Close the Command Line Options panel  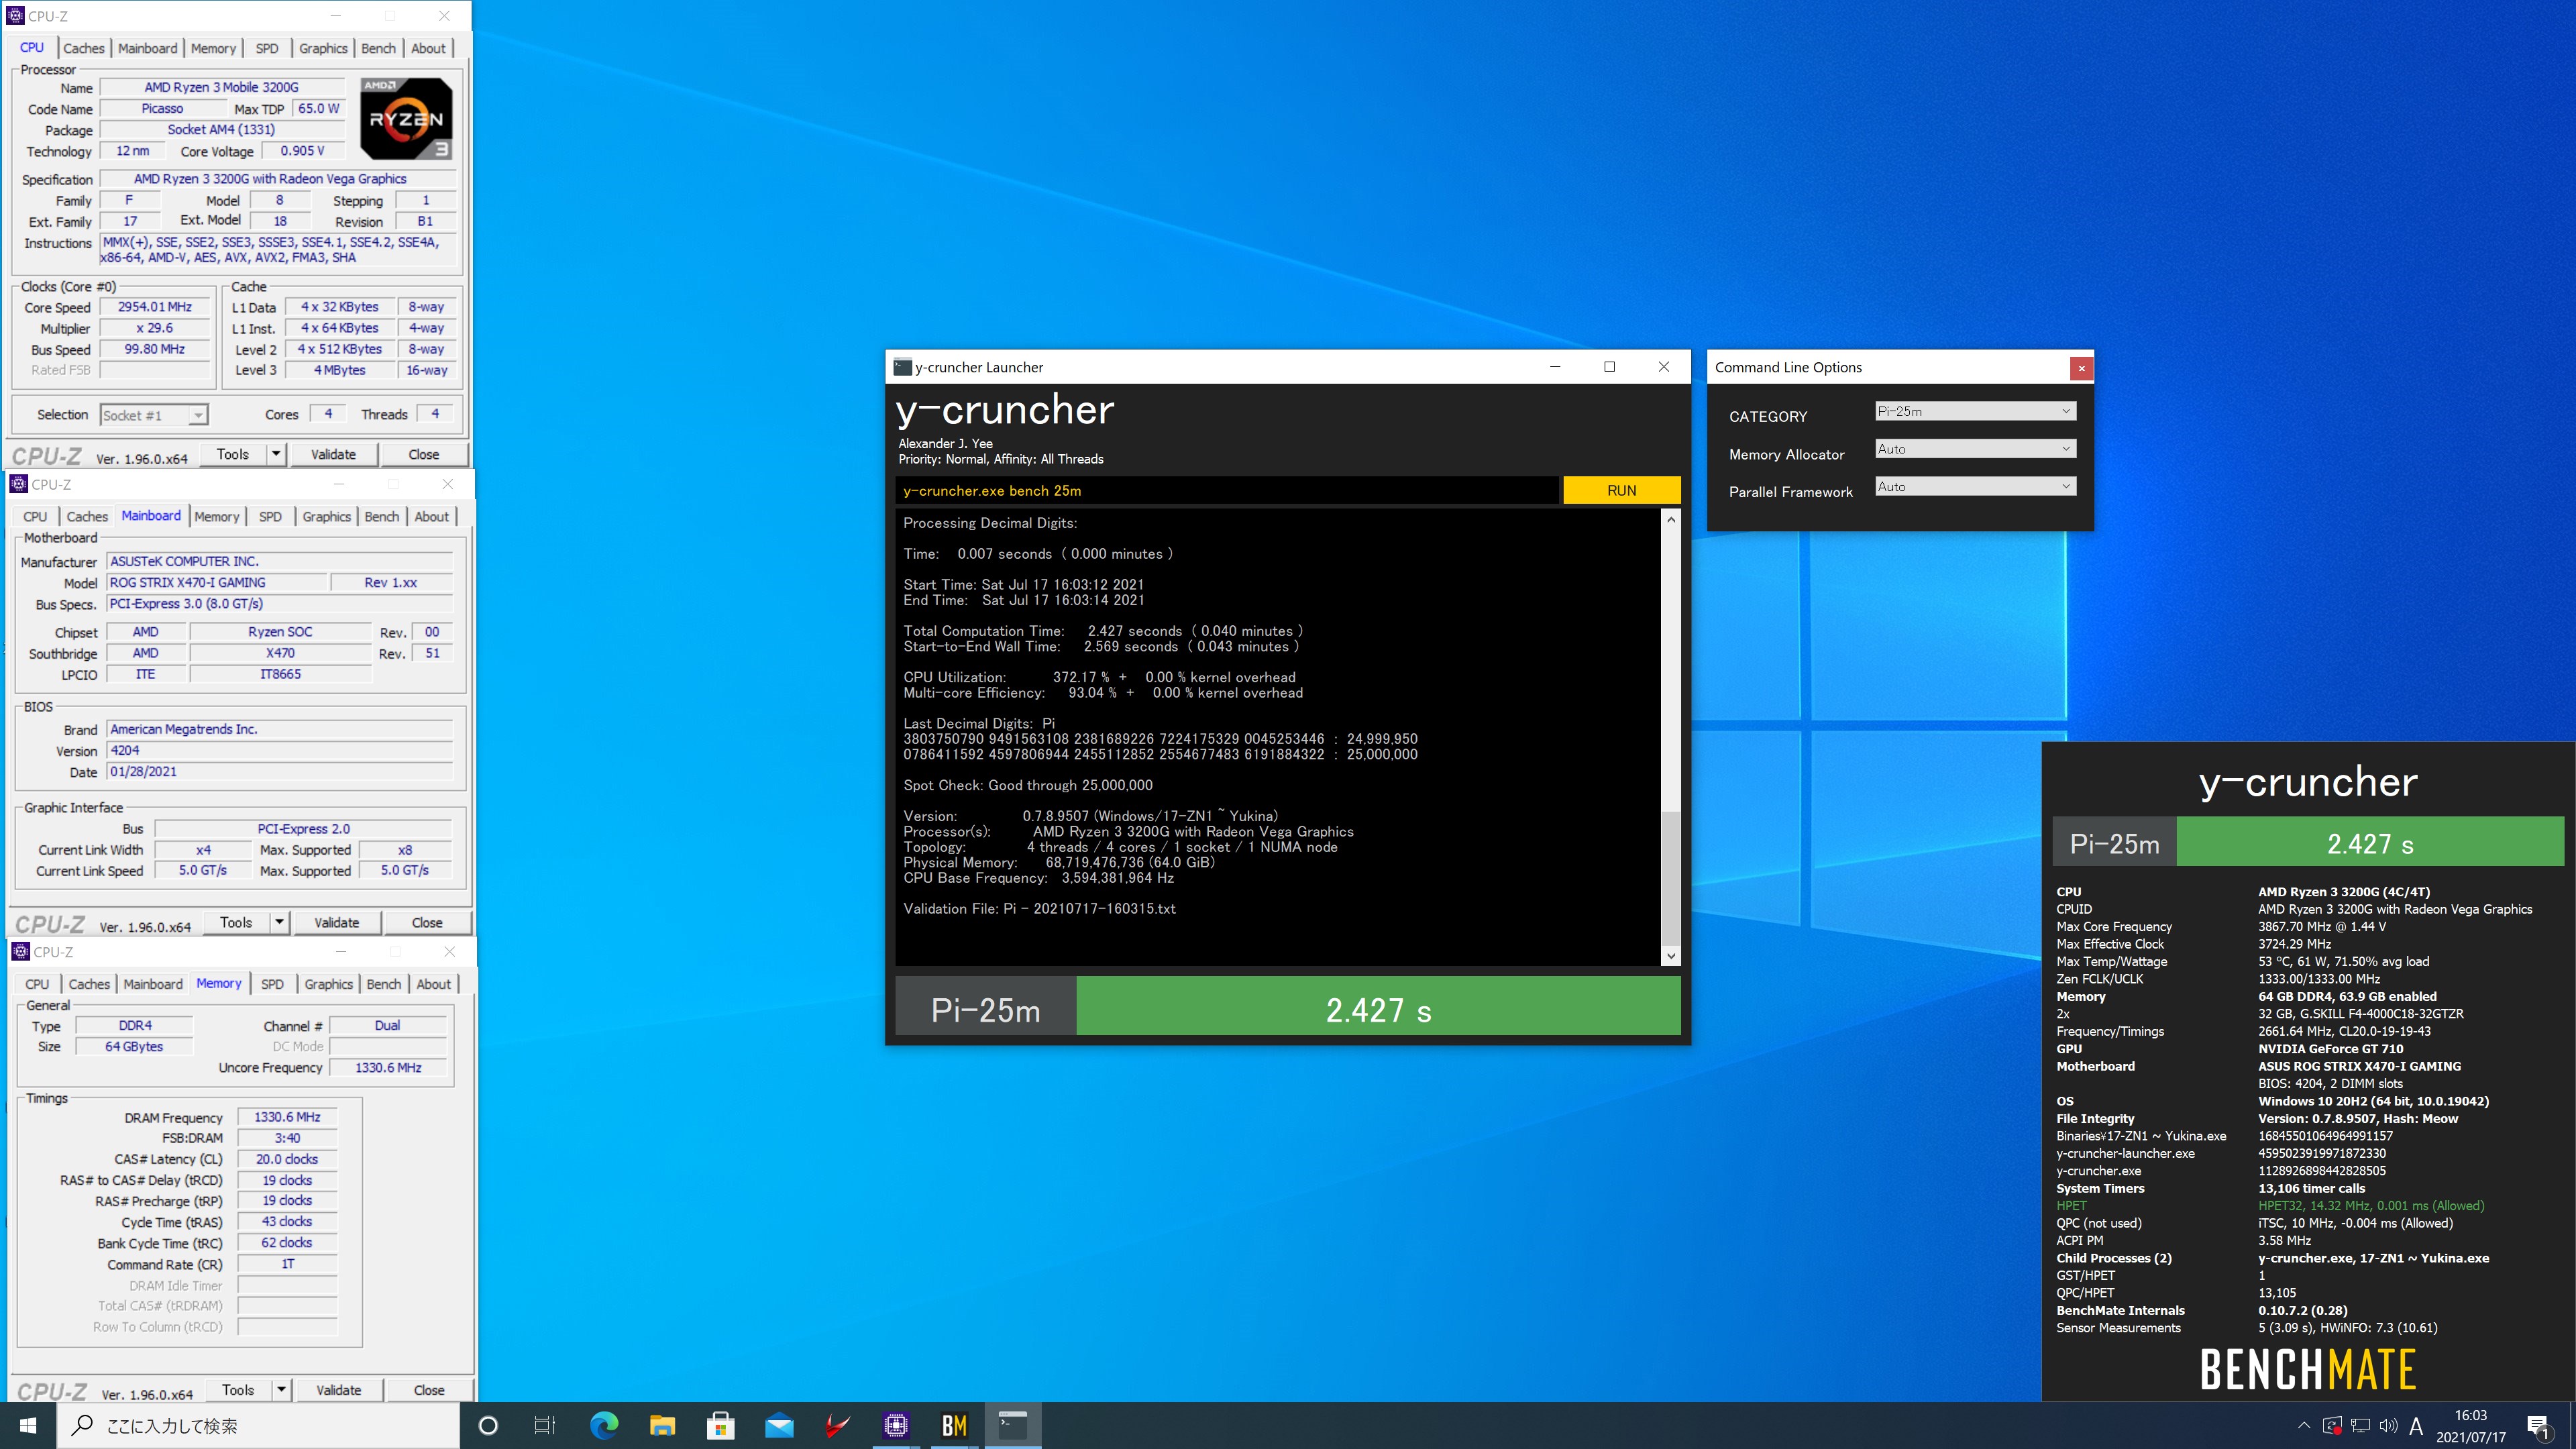(x=2081, y=368)
